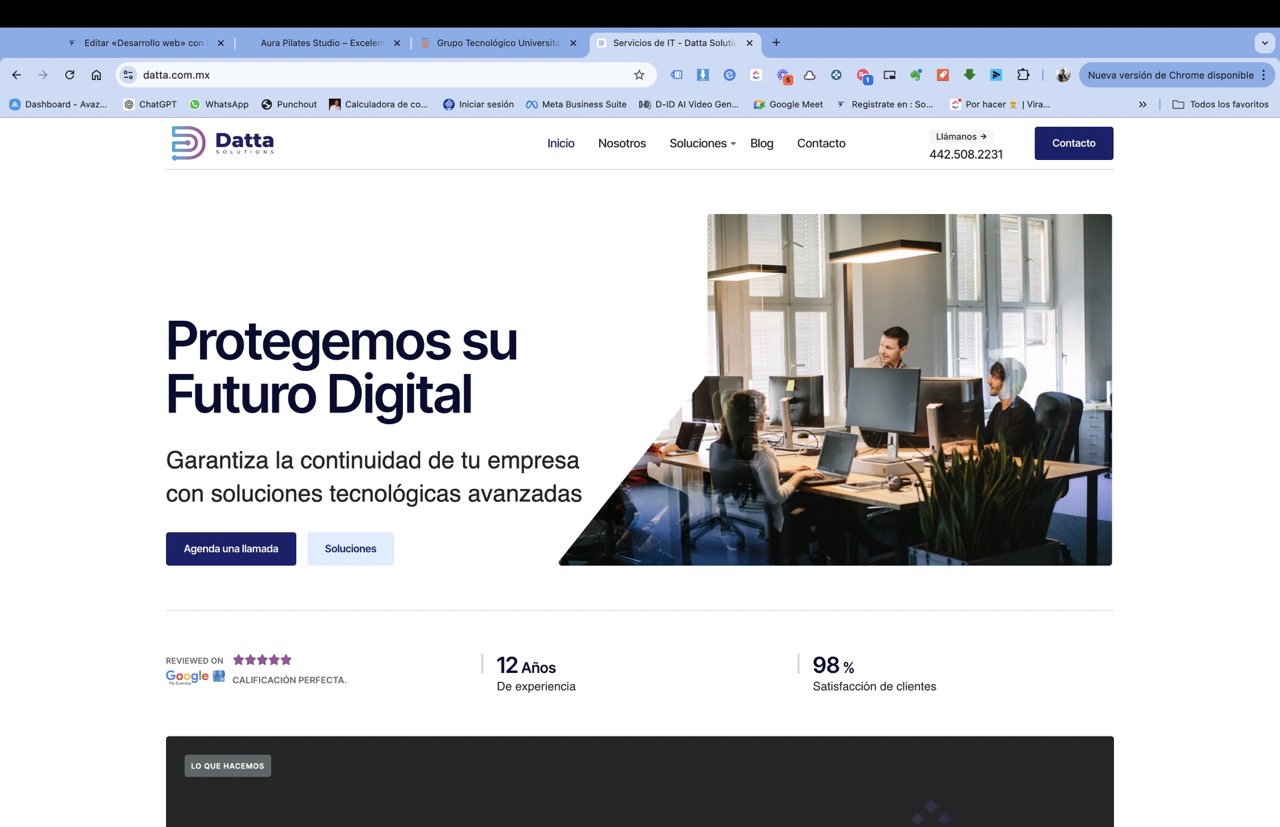Click the Datta Solutions logo
This screenshot has height=827, width=1280.
(x=221, y=143)
